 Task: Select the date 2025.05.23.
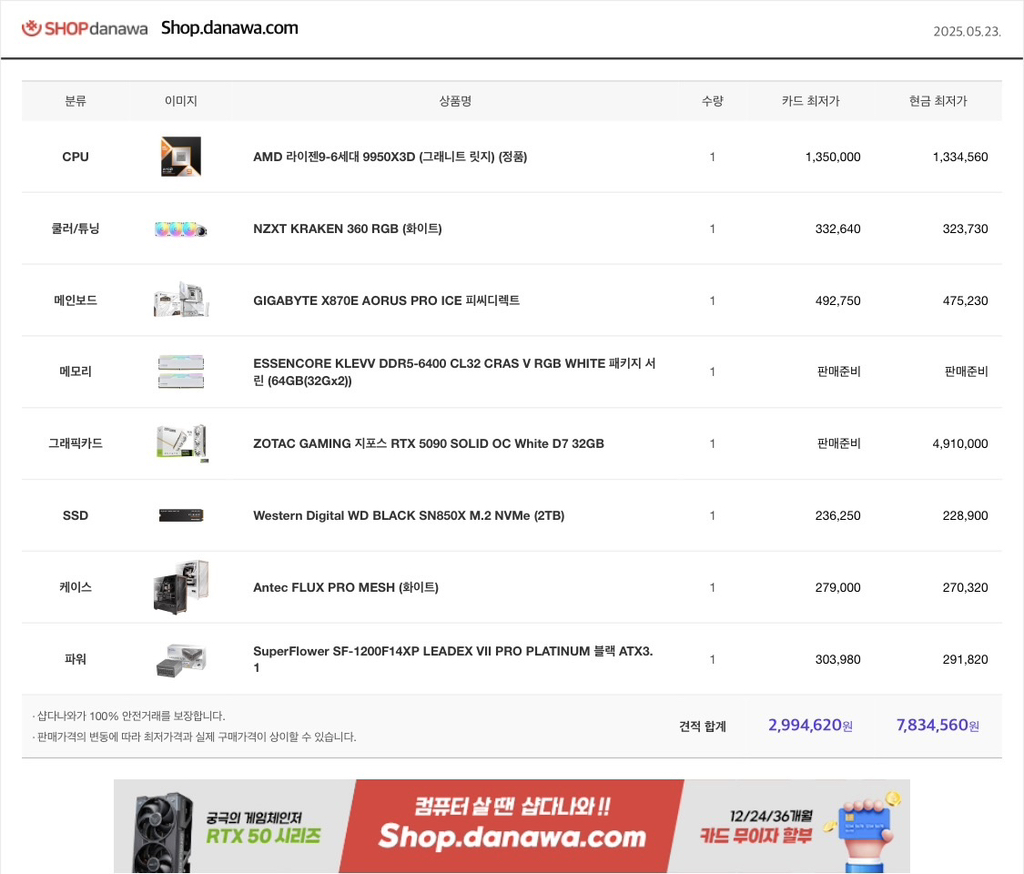point(967,31)
